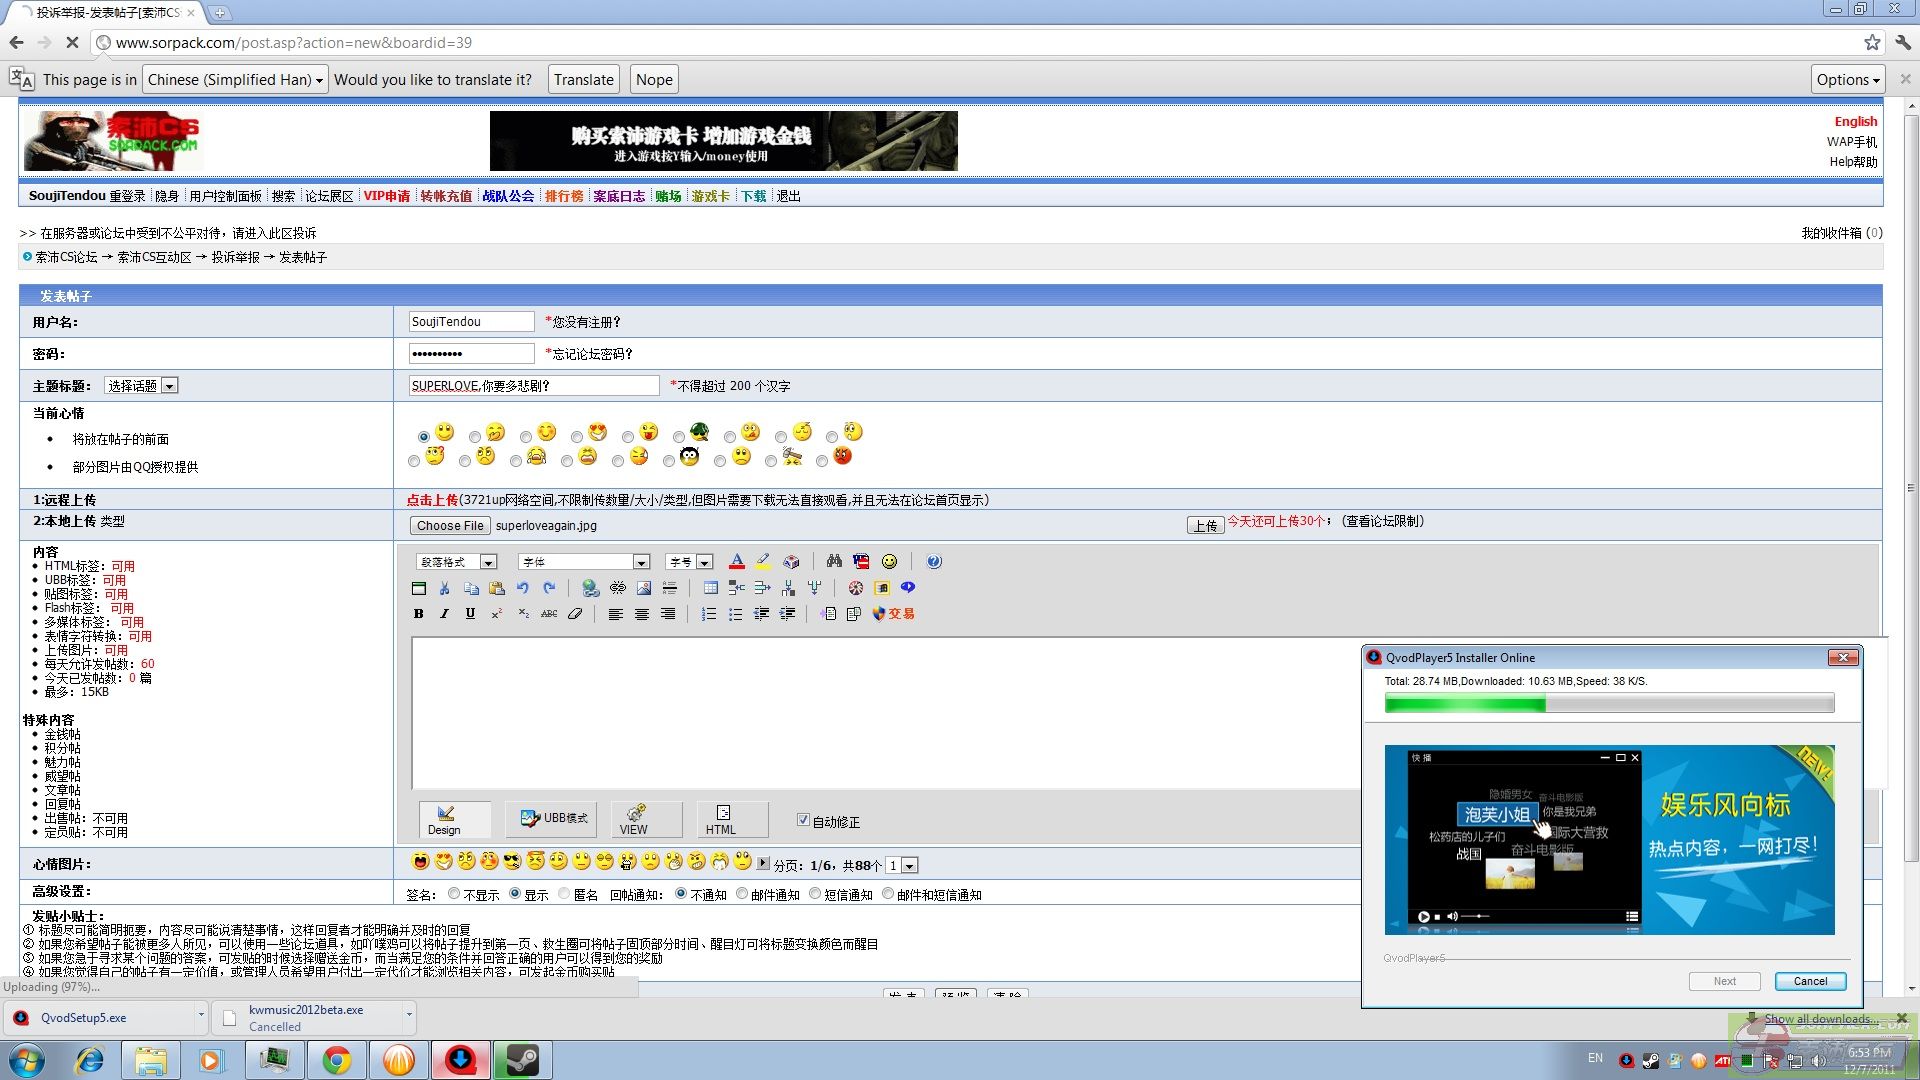Toggle the 自动修正 checkbox
The image size is (1920, 1080).
[x=803, y=820]
